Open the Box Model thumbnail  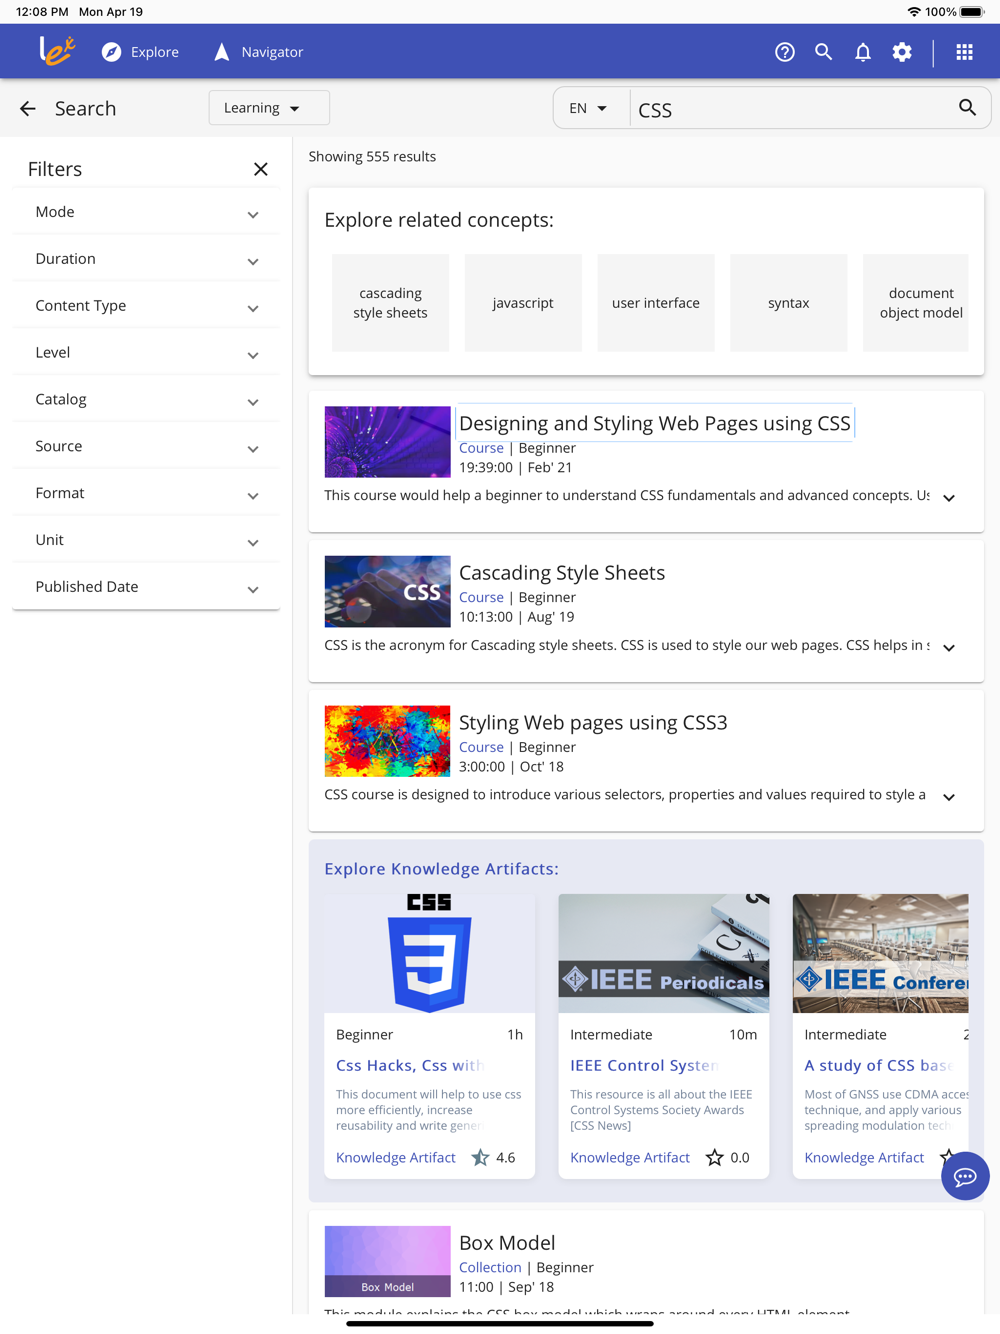[x=387, y=1262]
